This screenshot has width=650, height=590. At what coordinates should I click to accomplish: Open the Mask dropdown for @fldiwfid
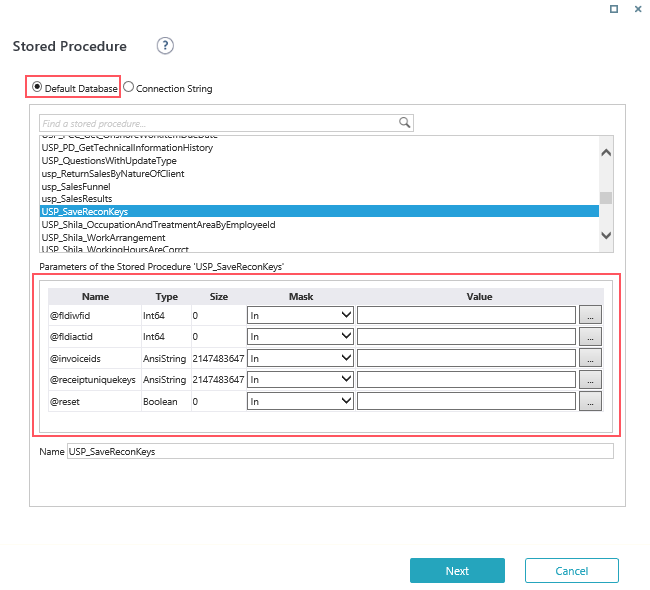click(x=300, y=315)
